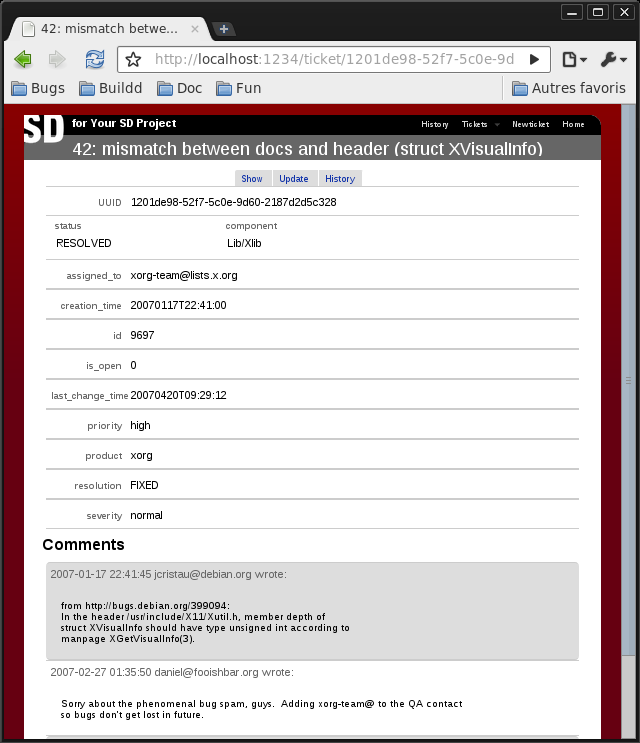Click the last change time 20070420T09:29:12
The image size is (640, 743).
[x=178, y=395]
